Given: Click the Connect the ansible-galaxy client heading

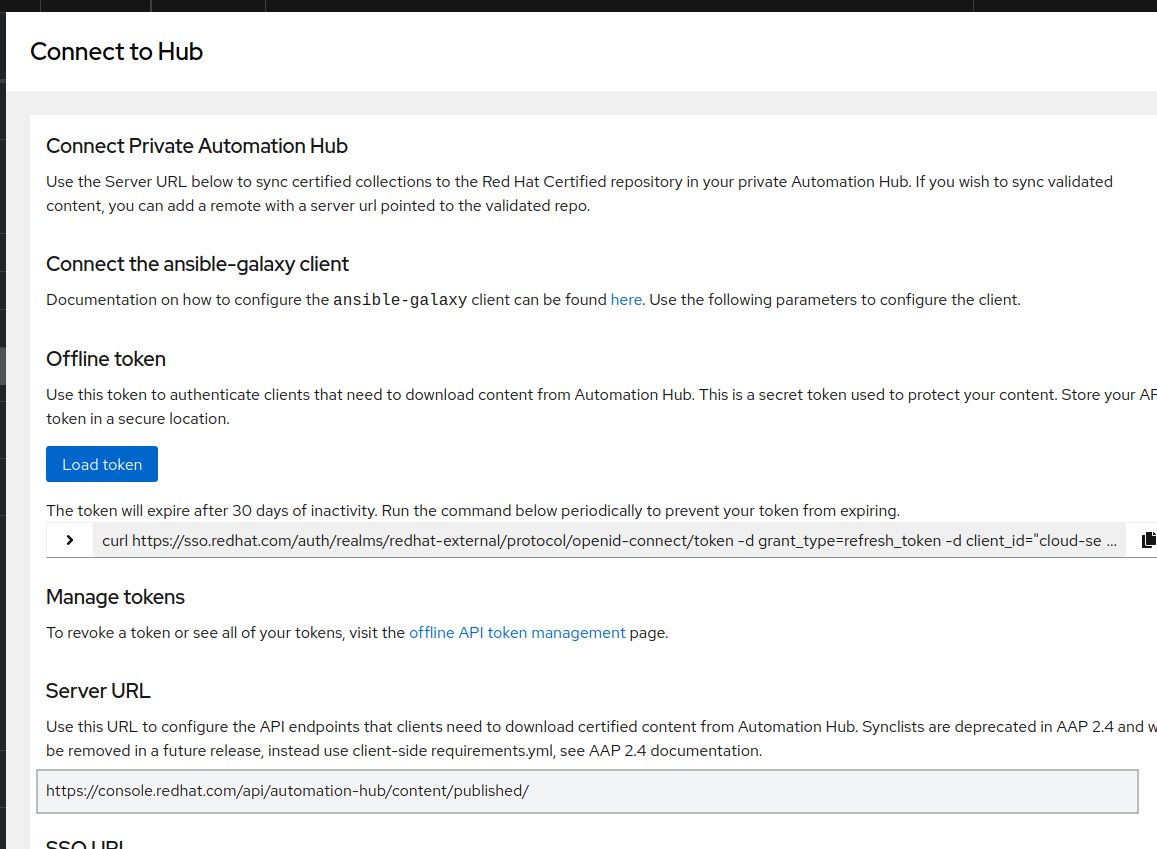Looking at the screenshot, I should point(198,264).
